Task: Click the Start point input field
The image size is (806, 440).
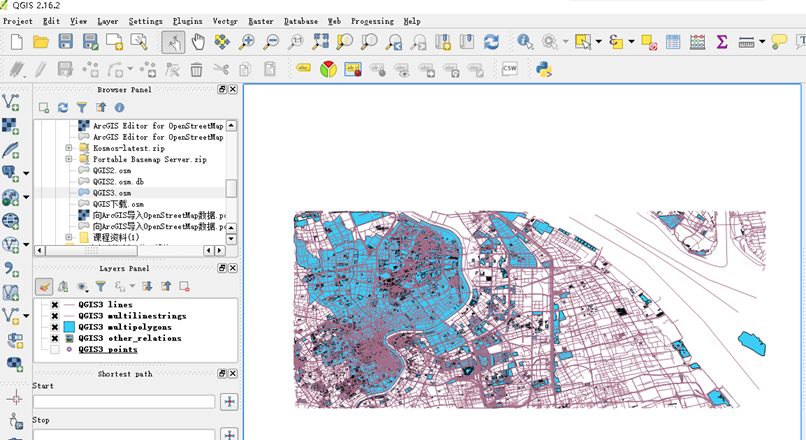Action: coord(124,401)
